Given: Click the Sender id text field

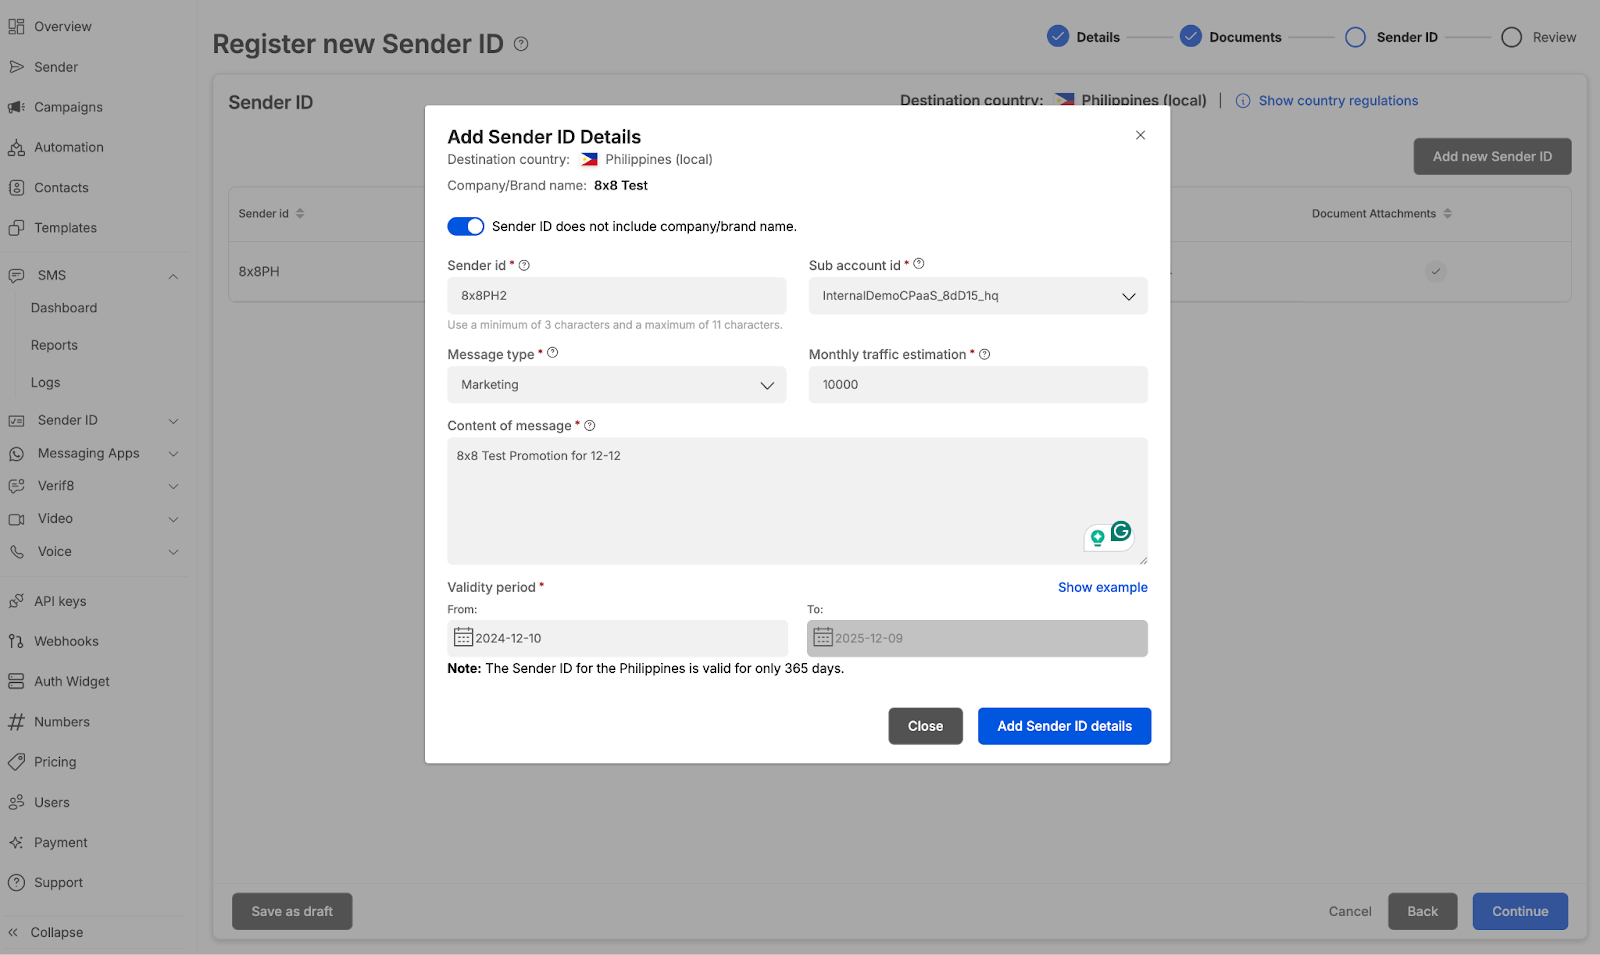Looking at the screenshot, I should pos(616,296).
